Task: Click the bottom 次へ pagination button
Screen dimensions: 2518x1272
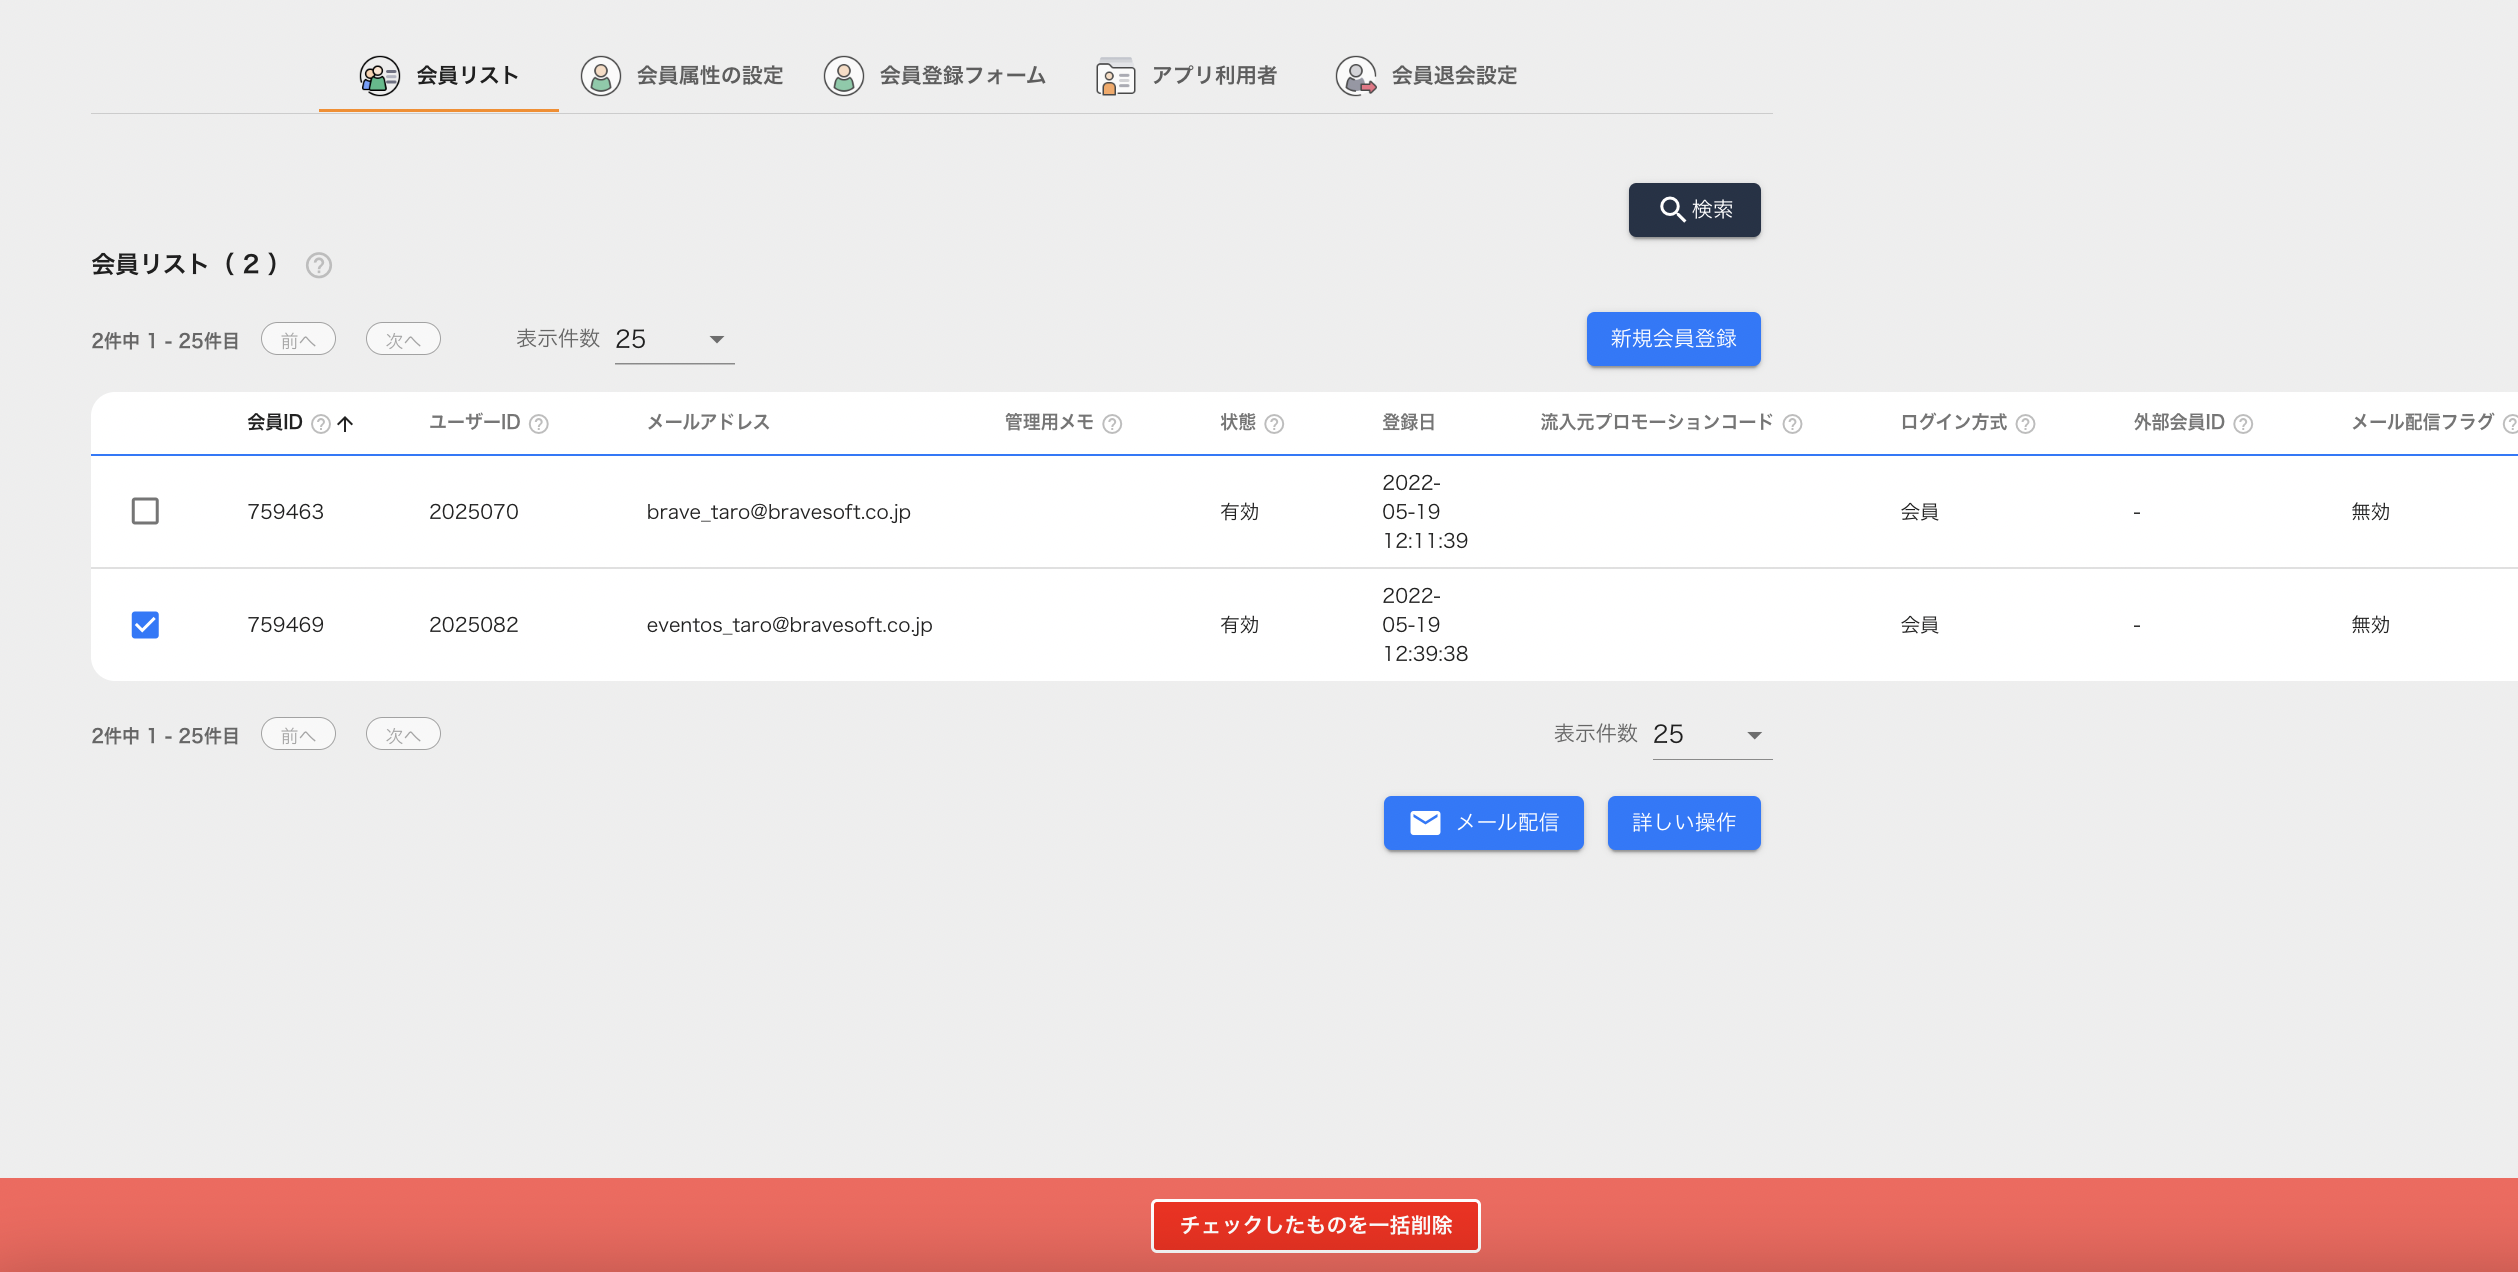Action: (x=403, y=735)
